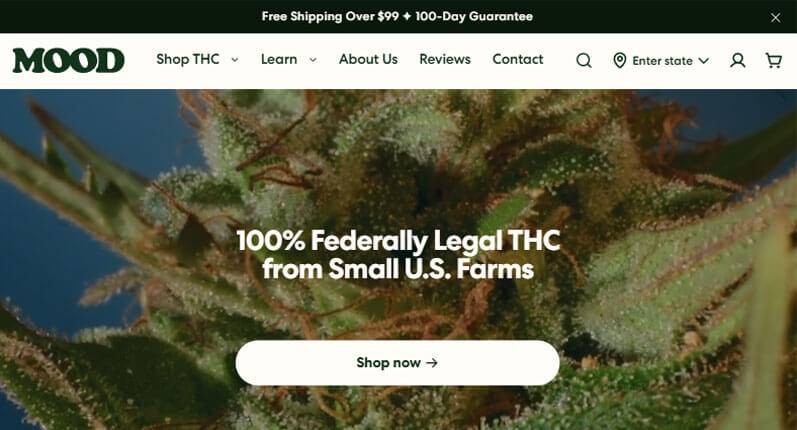Click the Federally Legal THC headline
This screenshot has height=430, width=797.
click(398, 254)
